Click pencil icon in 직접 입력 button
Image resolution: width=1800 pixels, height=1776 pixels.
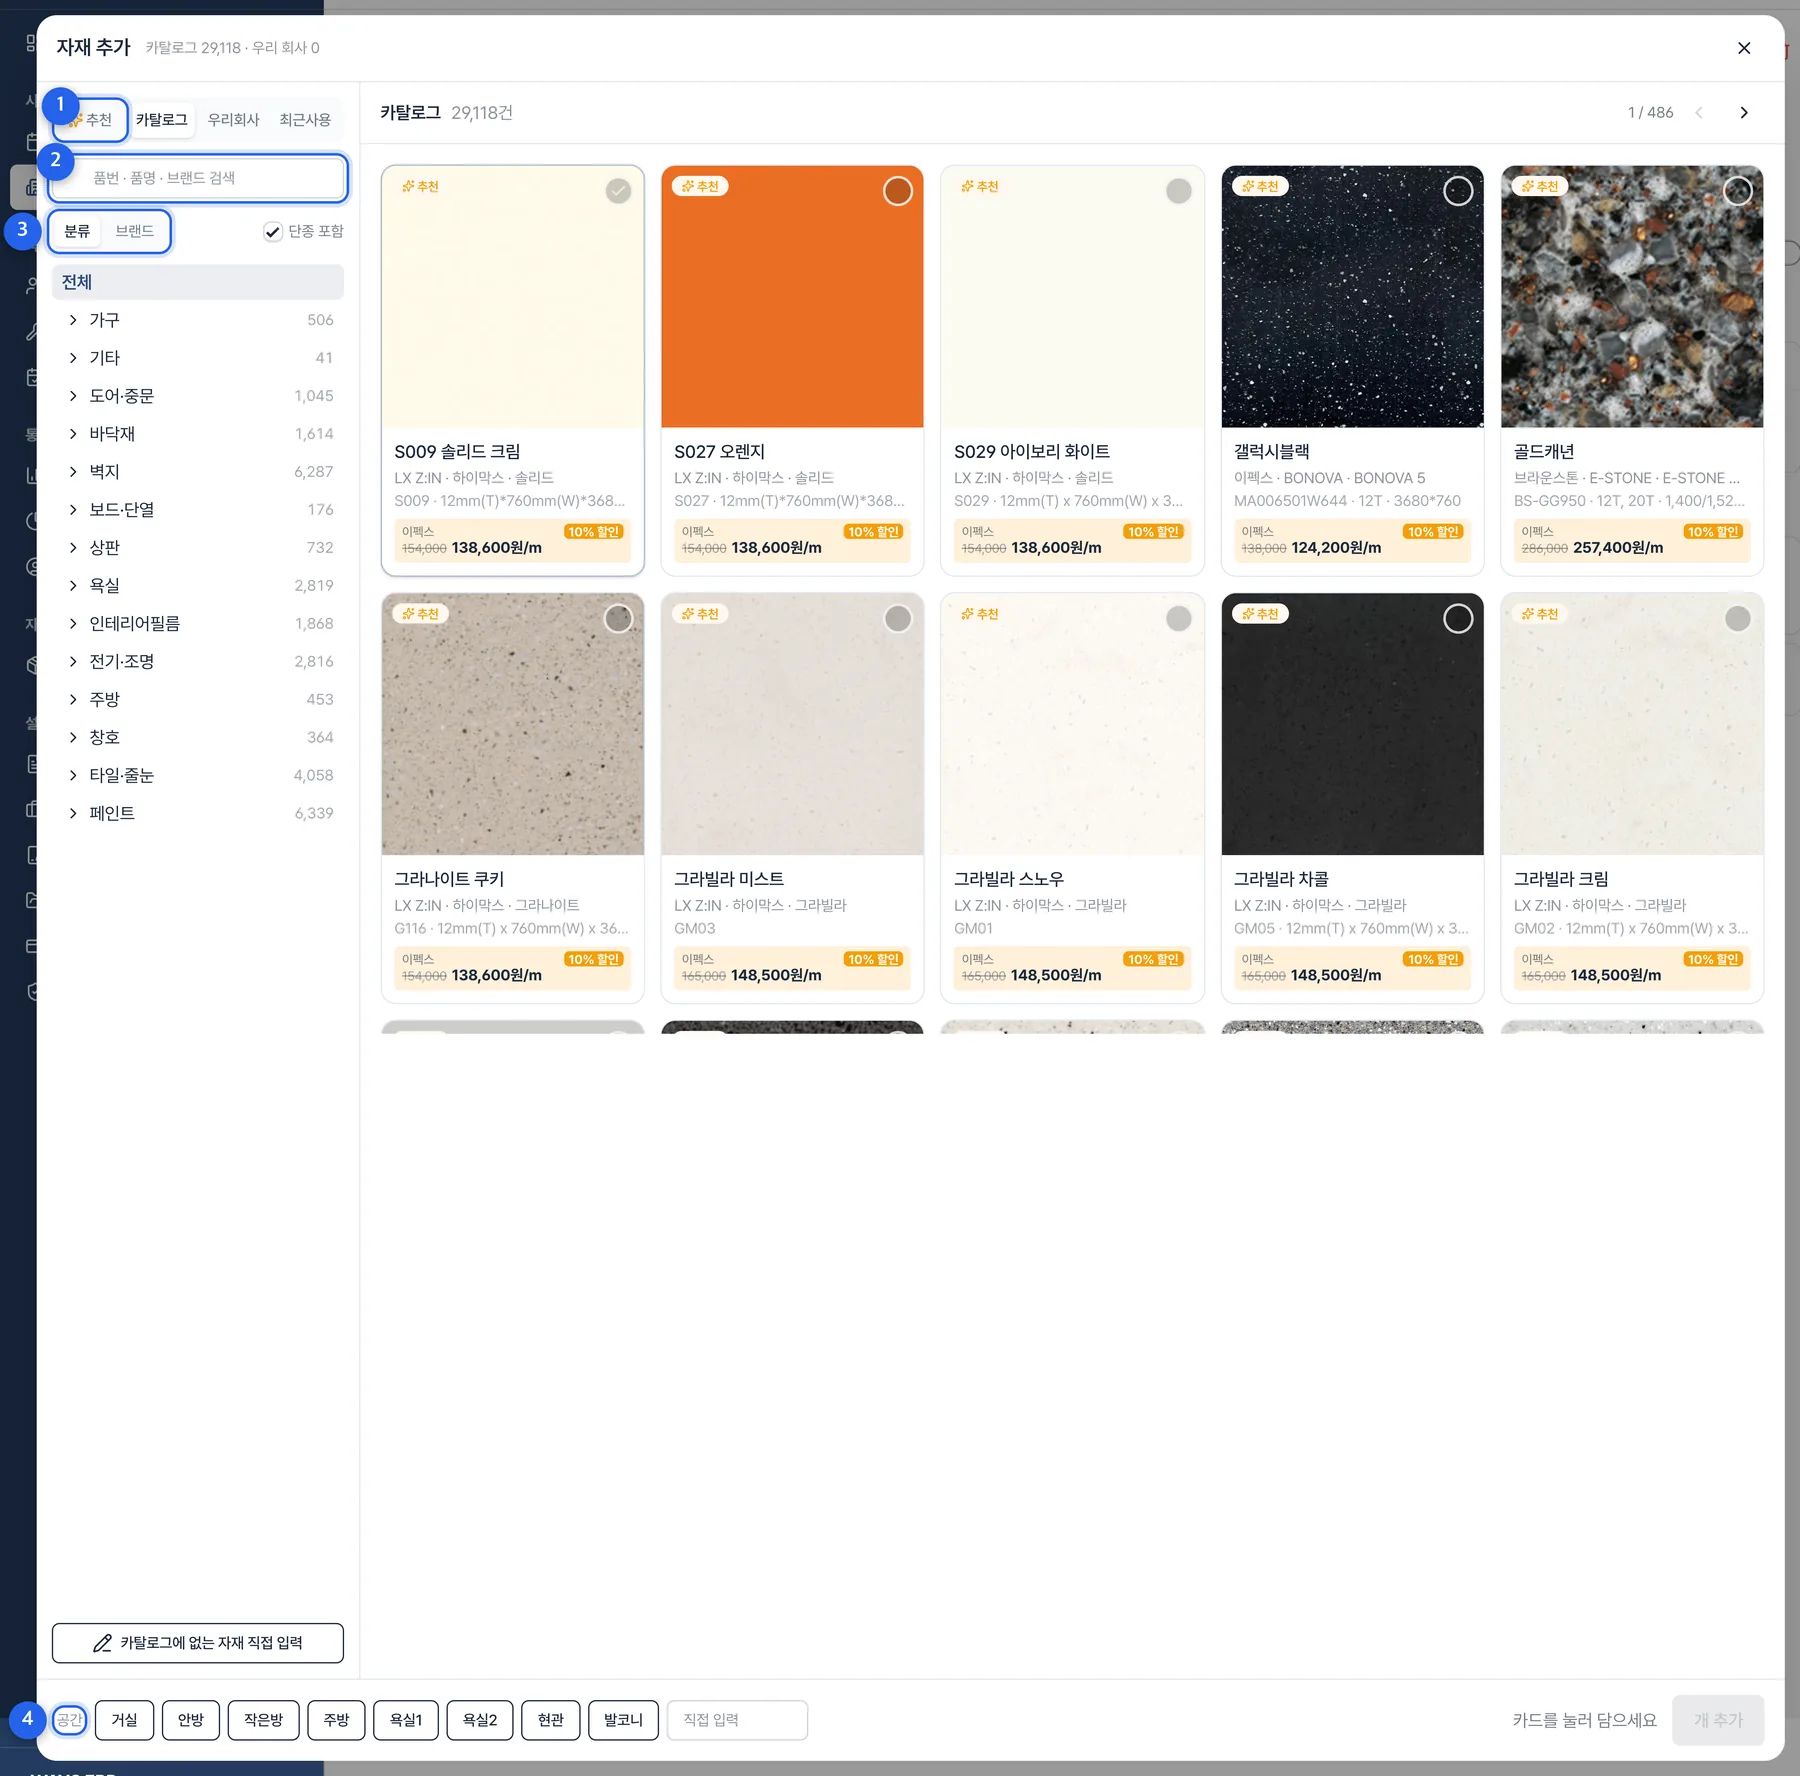pyautogui.click(x=102, y=1643)
